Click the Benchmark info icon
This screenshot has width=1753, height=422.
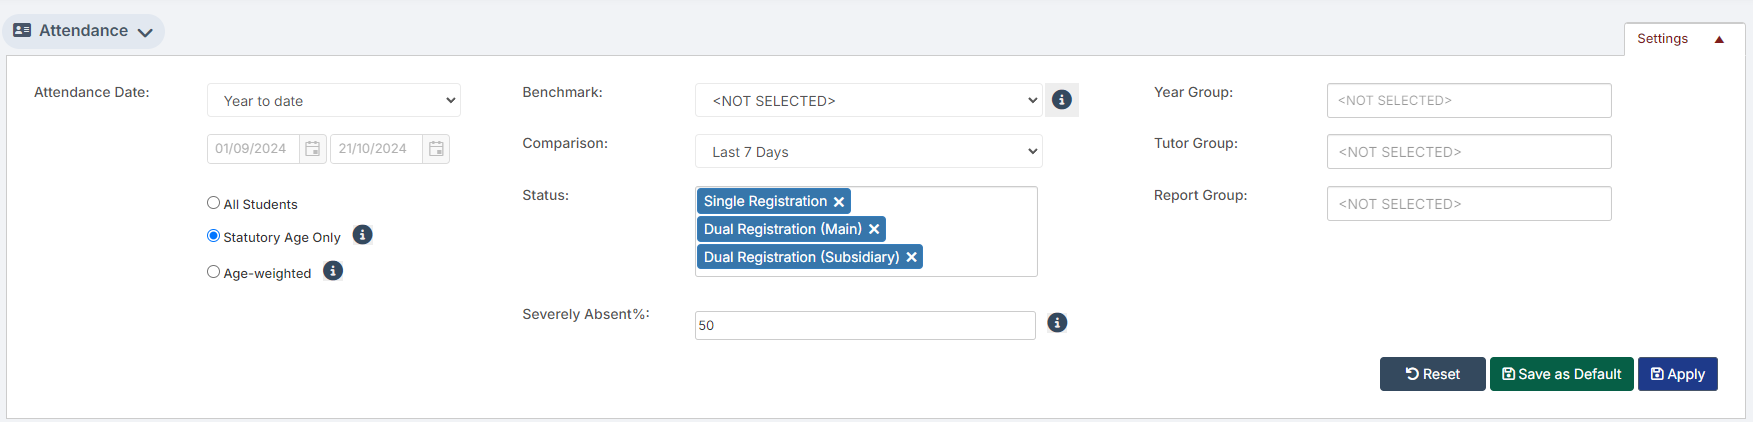point(1062,100)
